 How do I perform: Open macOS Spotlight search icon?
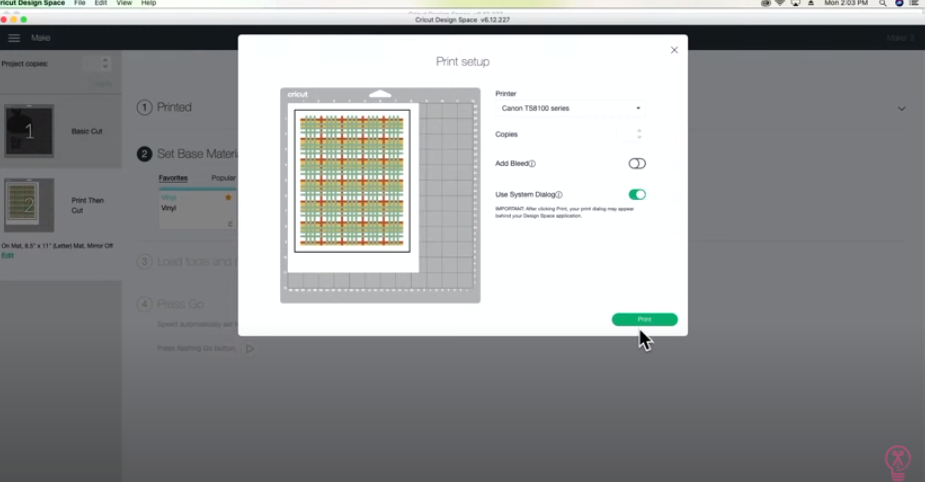(883, 3)
